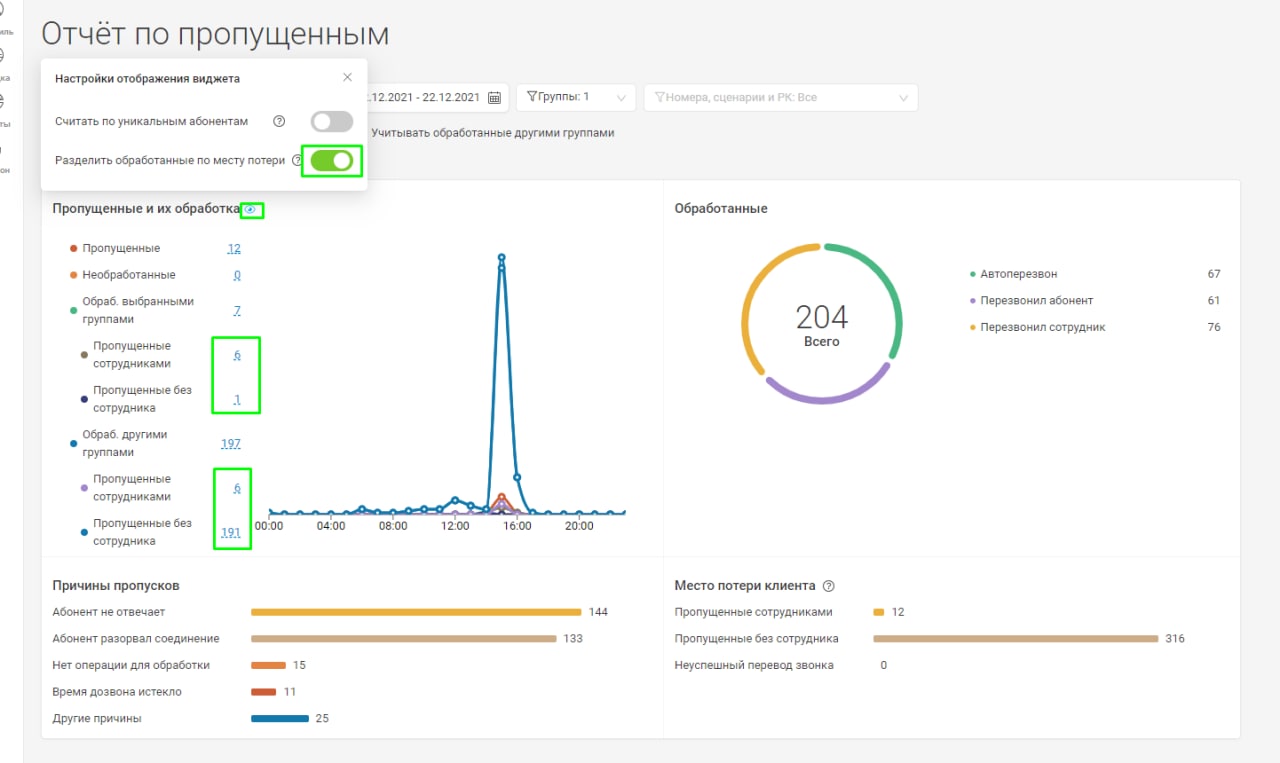Click the value '67' next to Автоперезвон
The height and width of the screenshot is (763, 1280).
1214,274
